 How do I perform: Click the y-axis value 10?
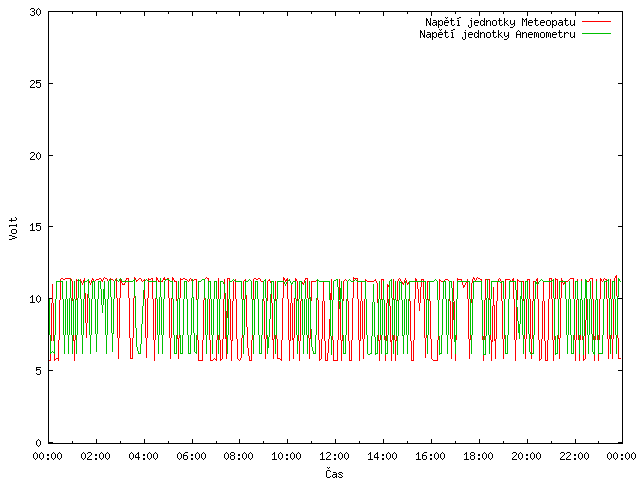point(36,299)
